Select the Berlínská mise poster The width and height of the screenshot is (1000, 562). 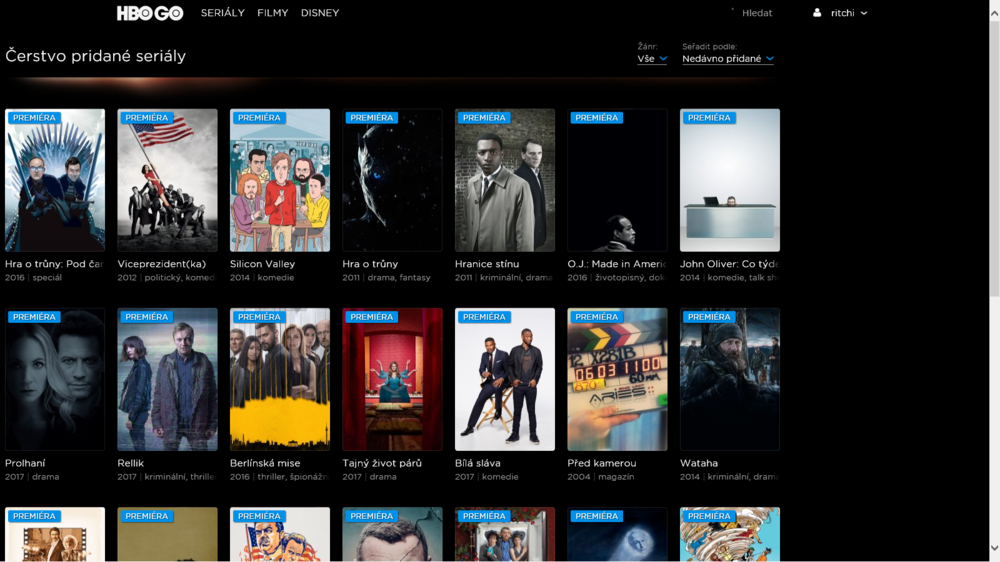coord(280,380)
